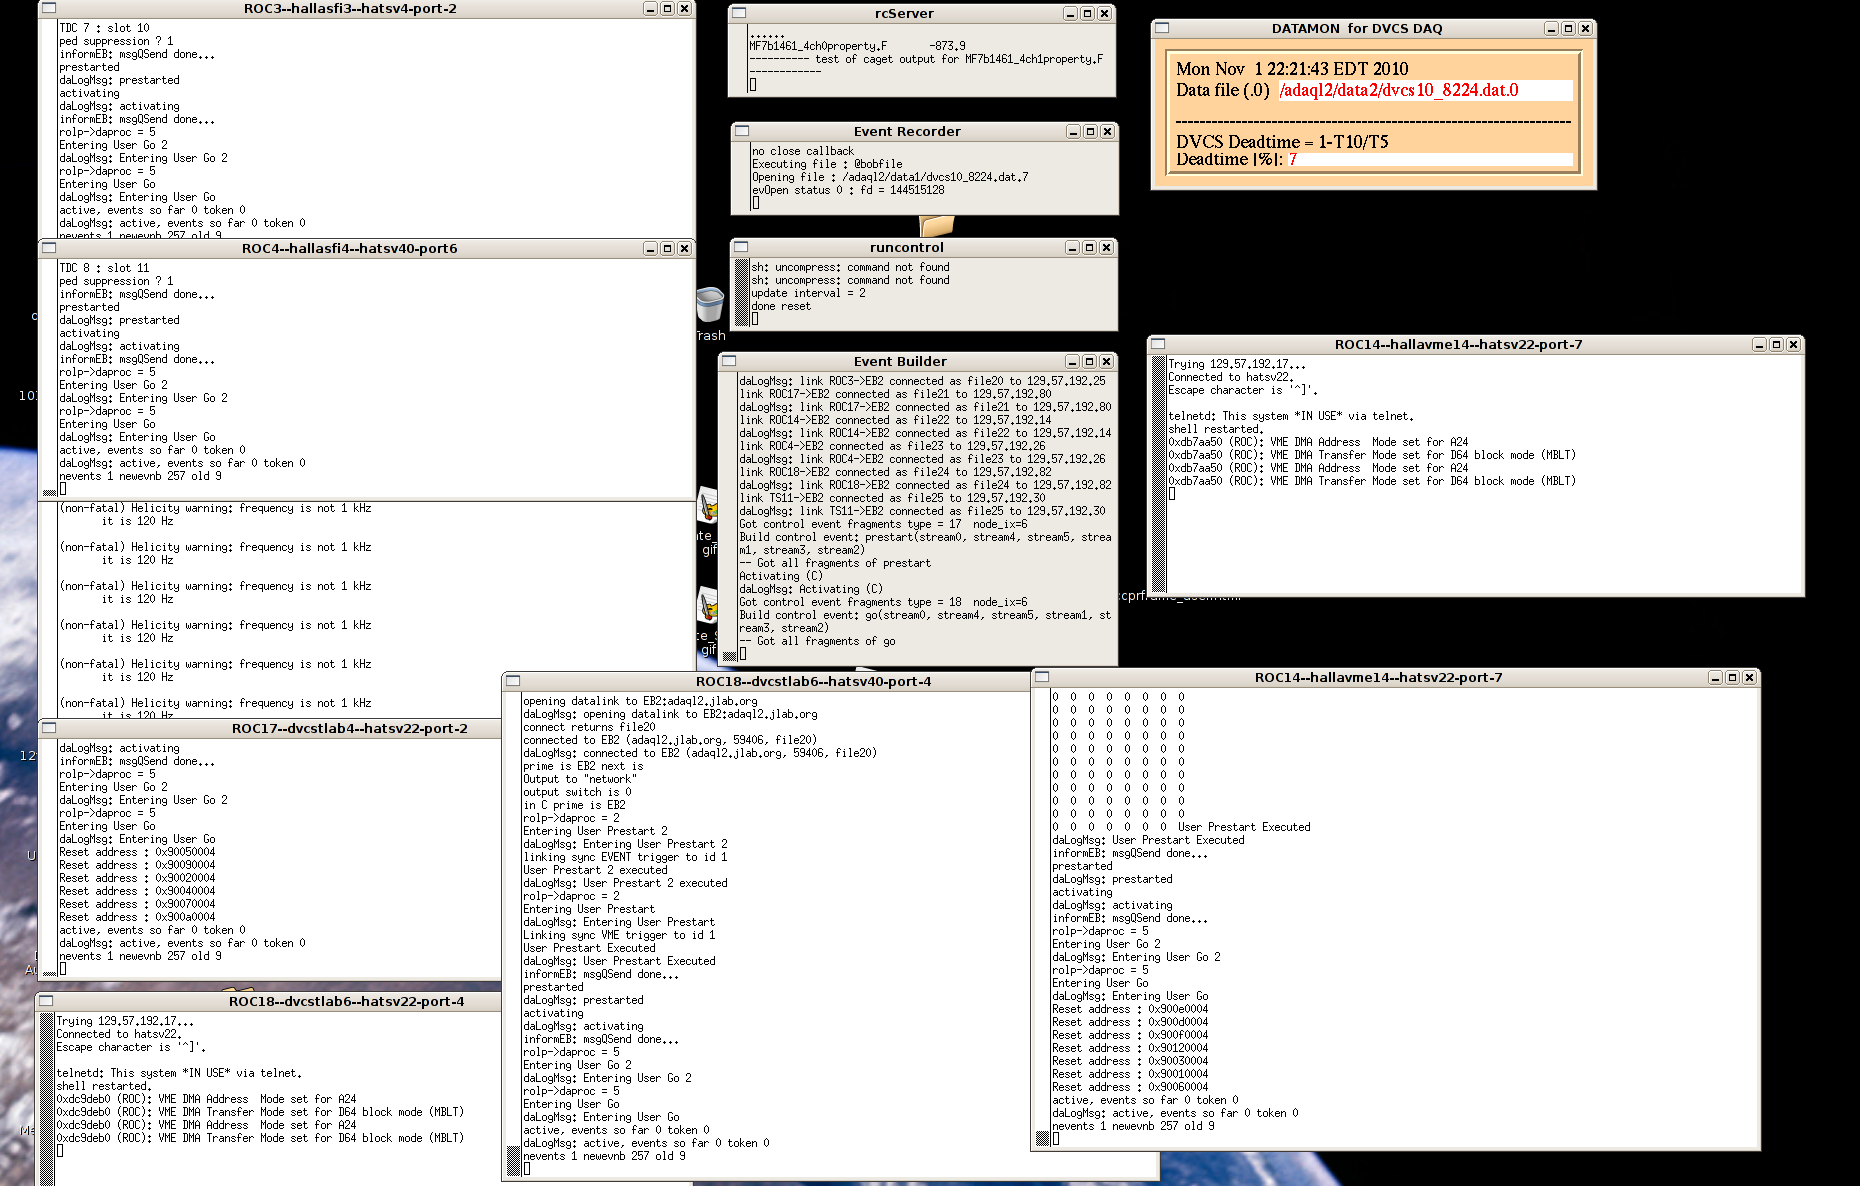Minimize the Event Builder window

1072,361
